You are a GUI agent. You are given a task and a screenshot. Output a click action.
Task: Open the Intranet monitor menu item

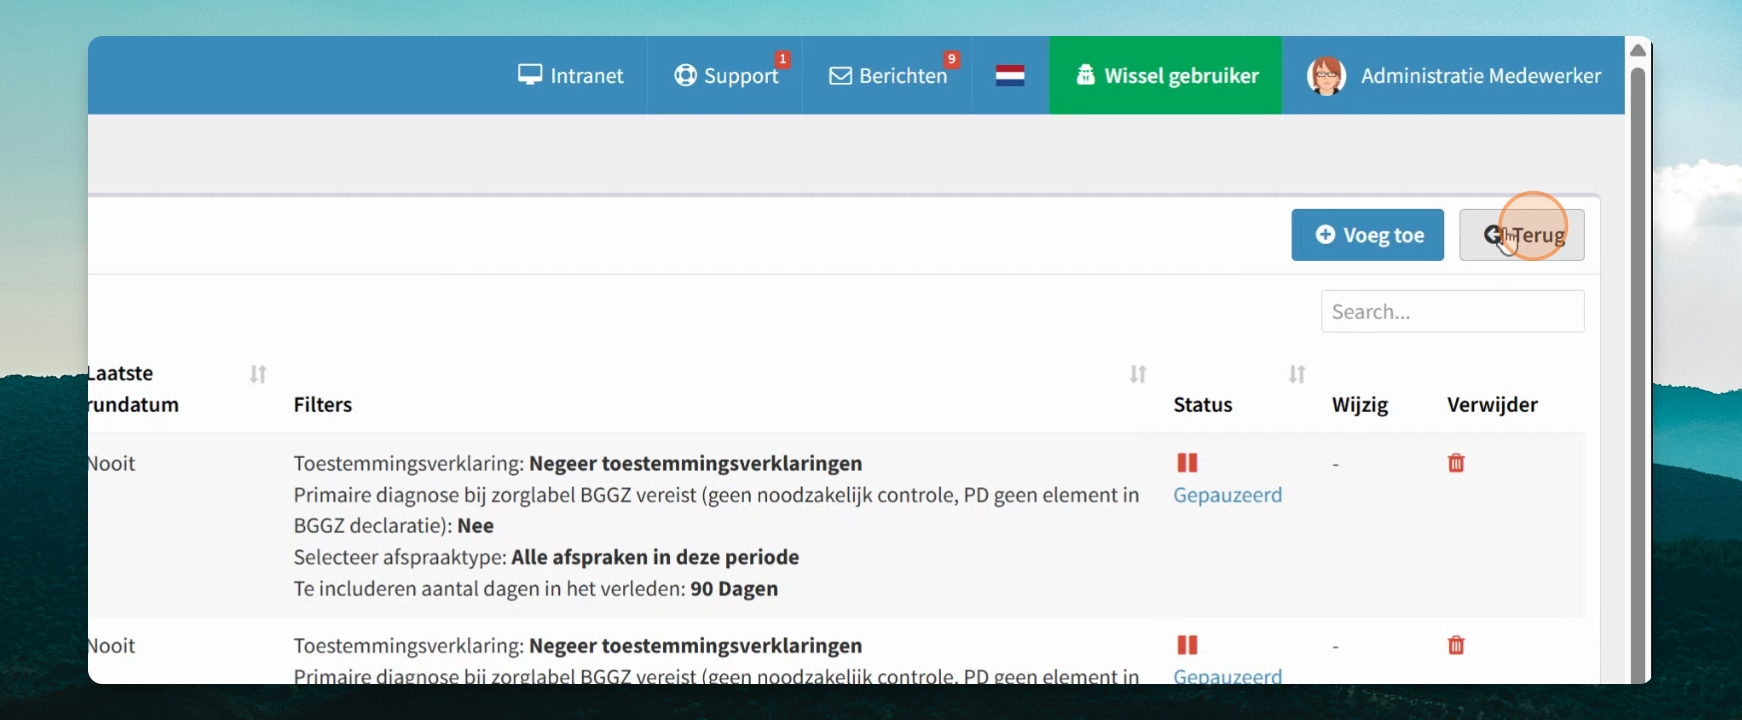point(570,76)
